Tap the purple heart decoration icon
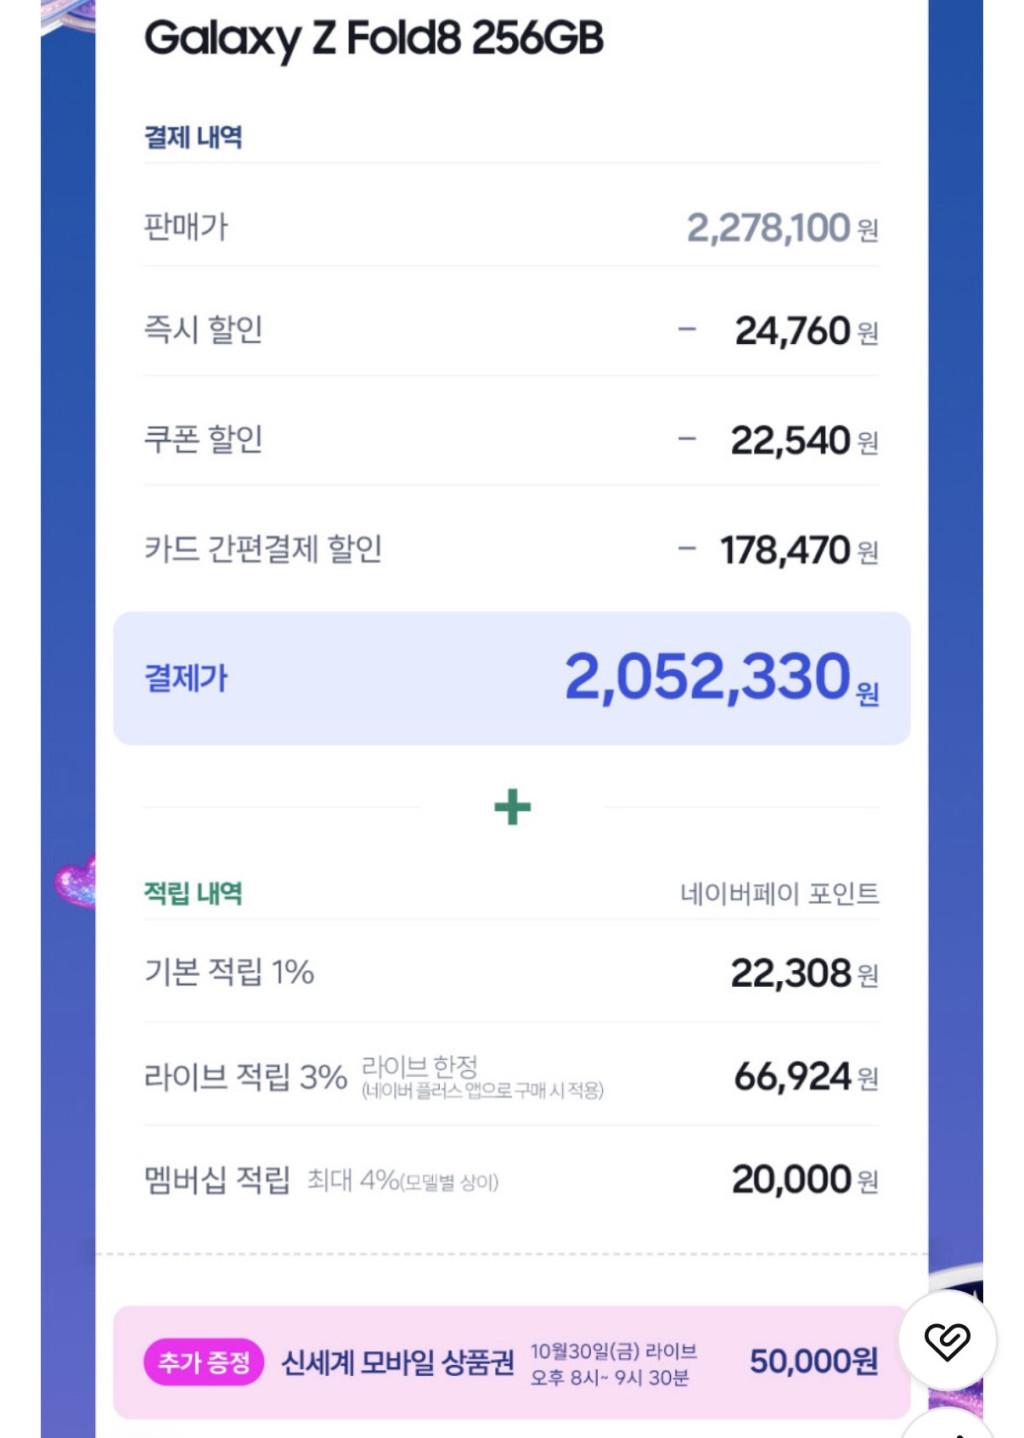The height and width of the screenshot is (1438, 1024). coord(76,883)
